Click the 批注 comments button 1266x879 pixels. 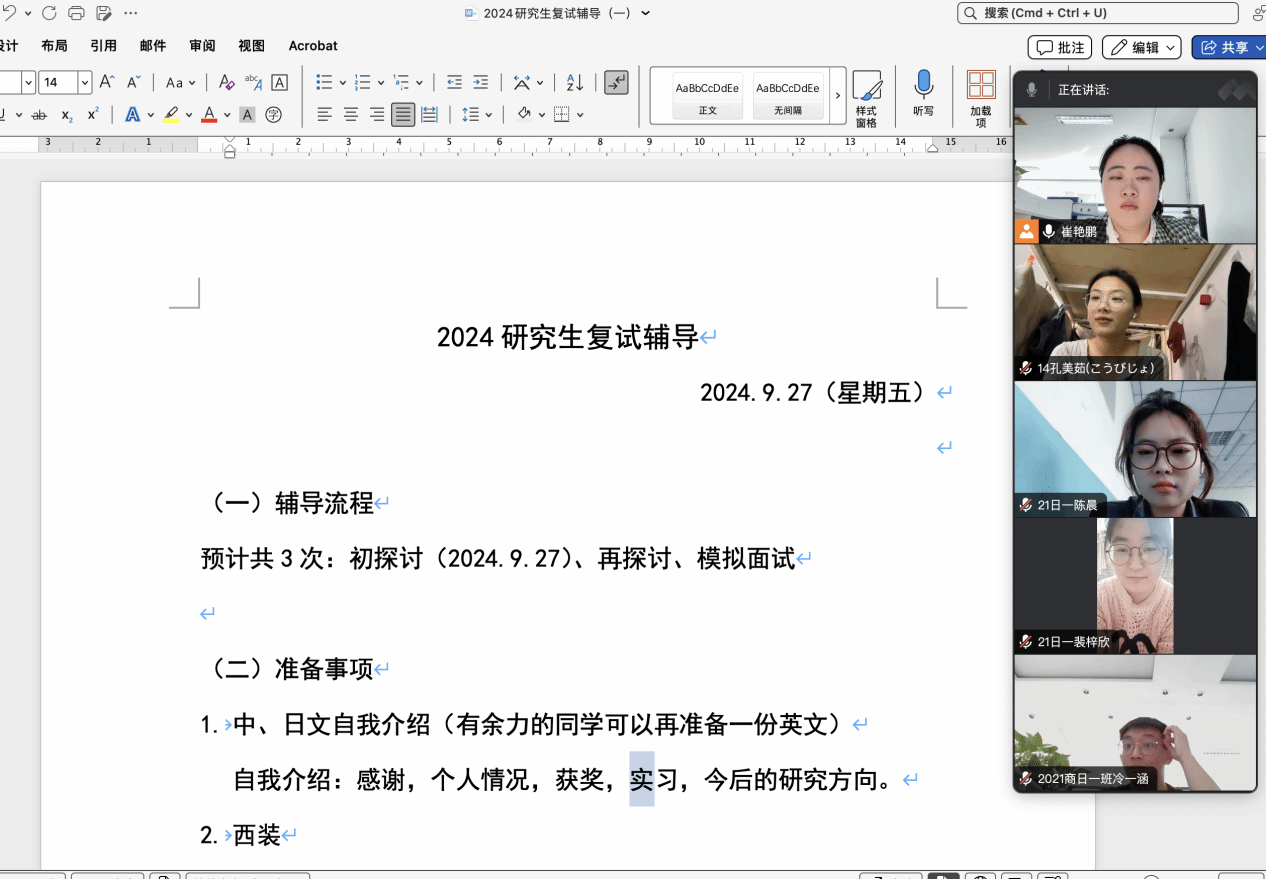coord(1060,47)
